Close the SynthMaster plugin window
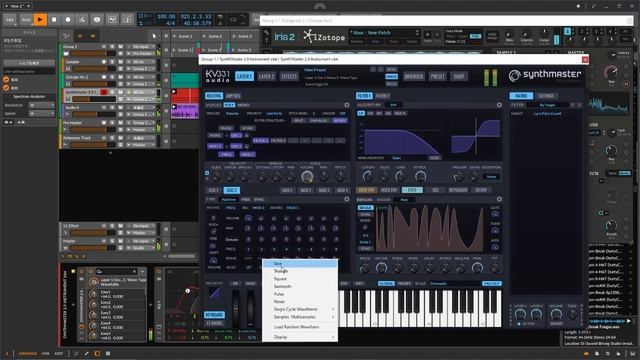Viewport: 640px width, 360px height. (585, 60)
